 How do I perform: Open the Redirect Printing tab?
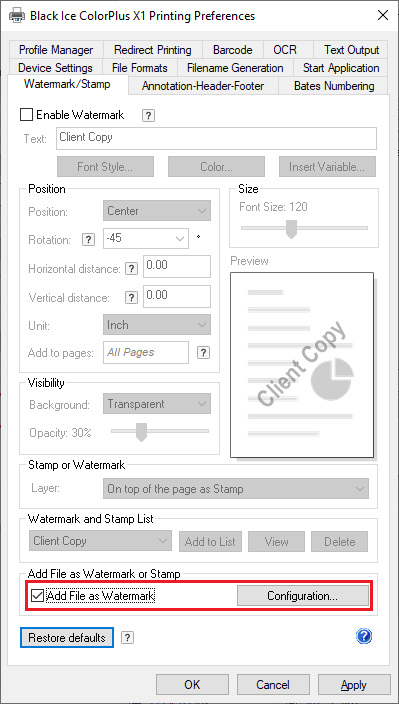(153, 50)
